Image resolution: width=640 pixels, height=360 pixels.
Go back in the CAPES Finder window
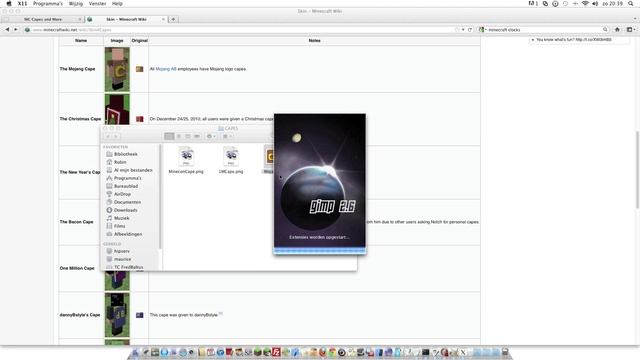click(108, 136)
